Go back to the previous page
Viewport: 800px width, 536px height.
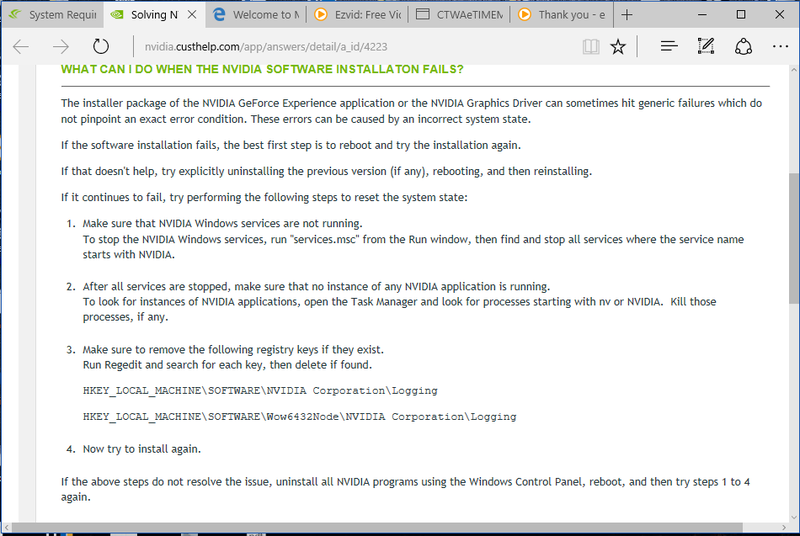coord(21,47)
